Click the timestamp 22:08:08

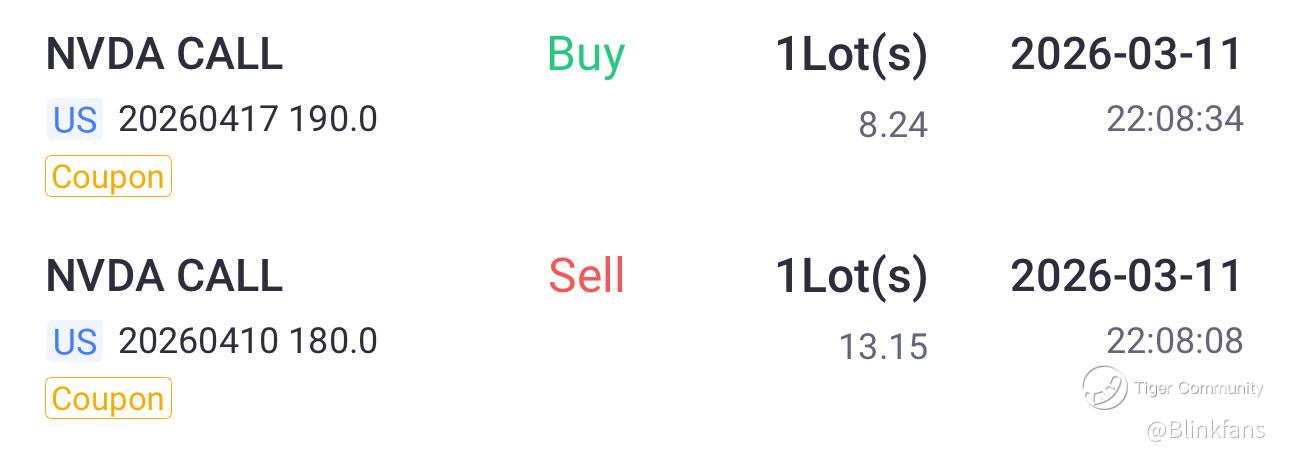(1174, 342)
